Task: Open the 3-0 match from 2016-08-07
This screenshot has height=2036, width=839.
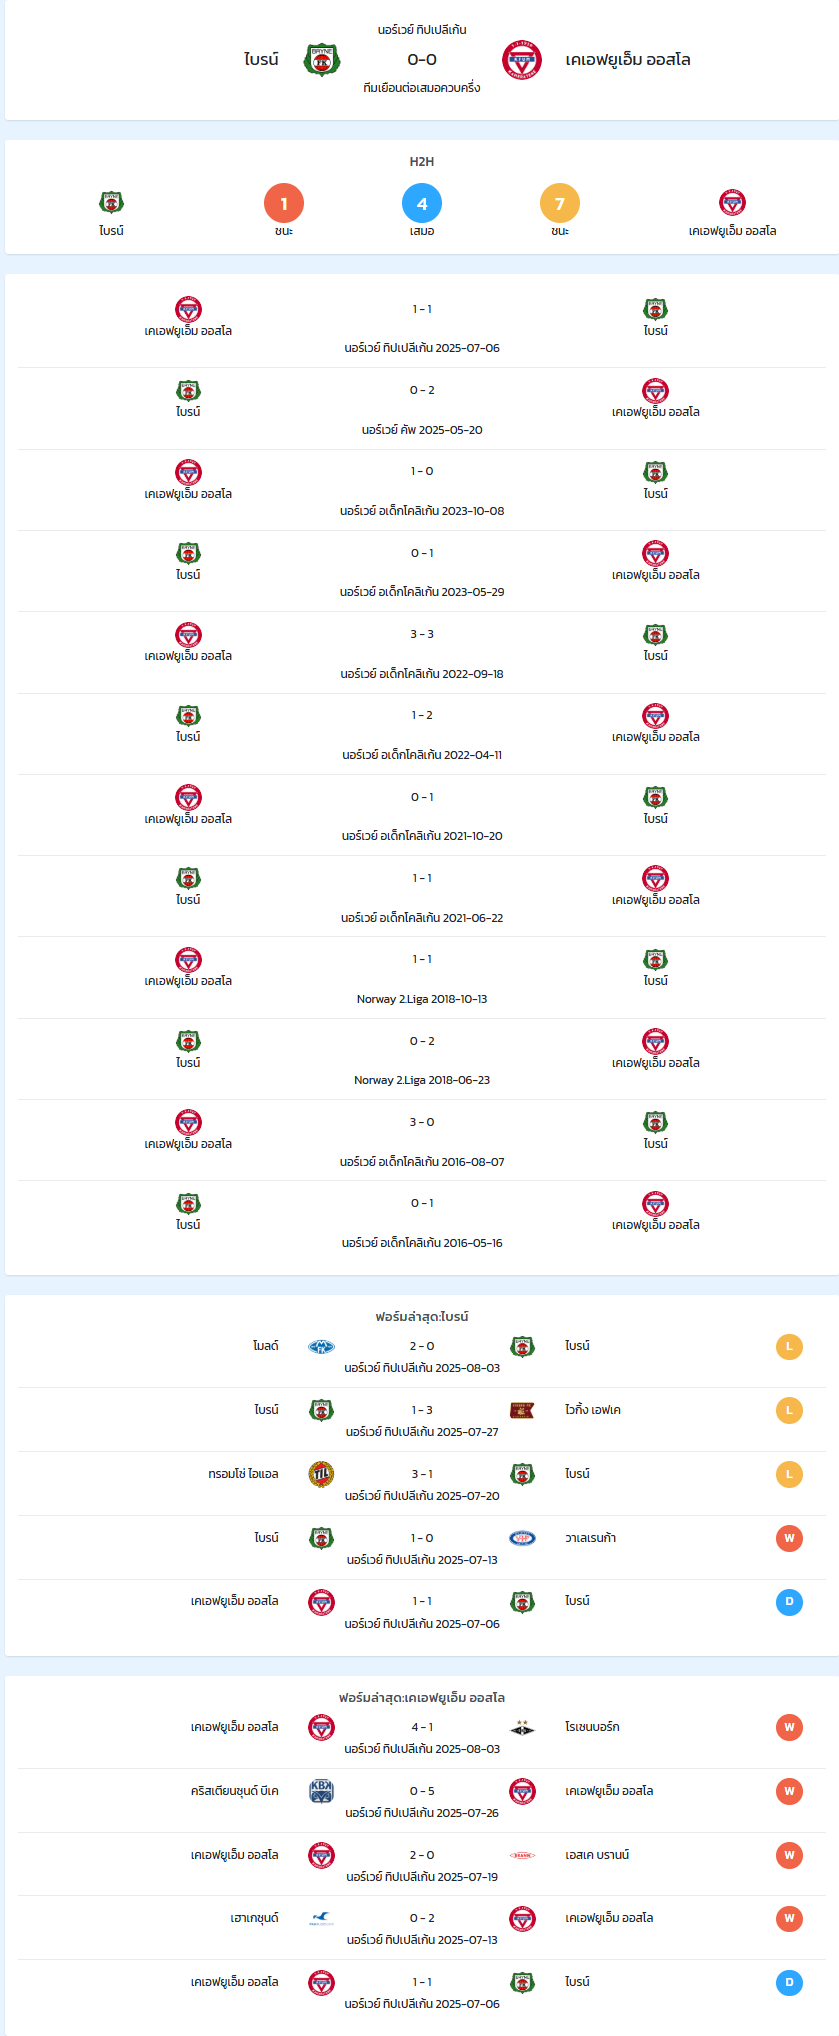Action: pyautogui.click(x=422, y=1141)
